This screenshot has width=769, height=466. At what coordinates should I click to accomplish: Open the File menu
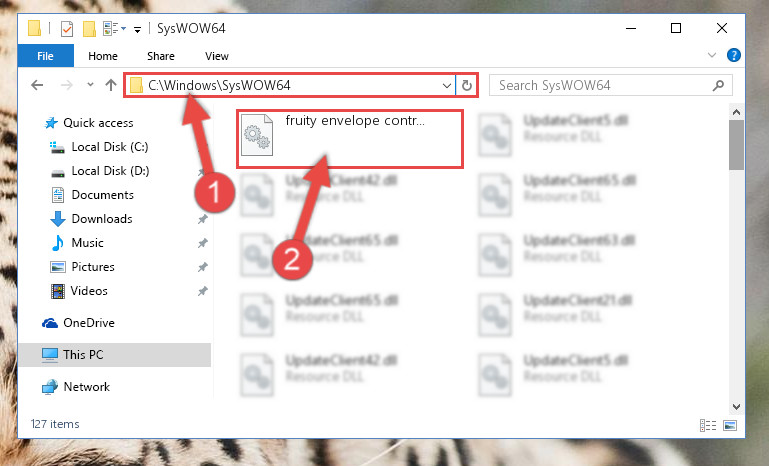[x=46, y=56]
